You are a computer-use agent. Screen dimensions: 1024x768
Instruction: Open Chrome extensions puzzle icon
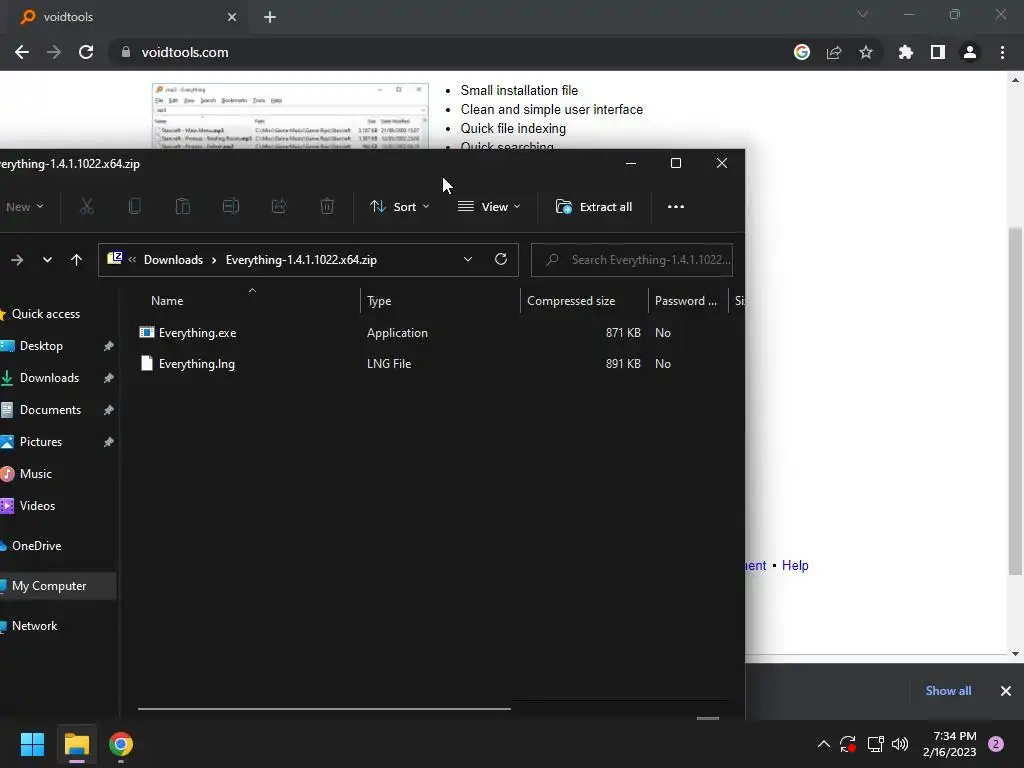click(906, 52)
